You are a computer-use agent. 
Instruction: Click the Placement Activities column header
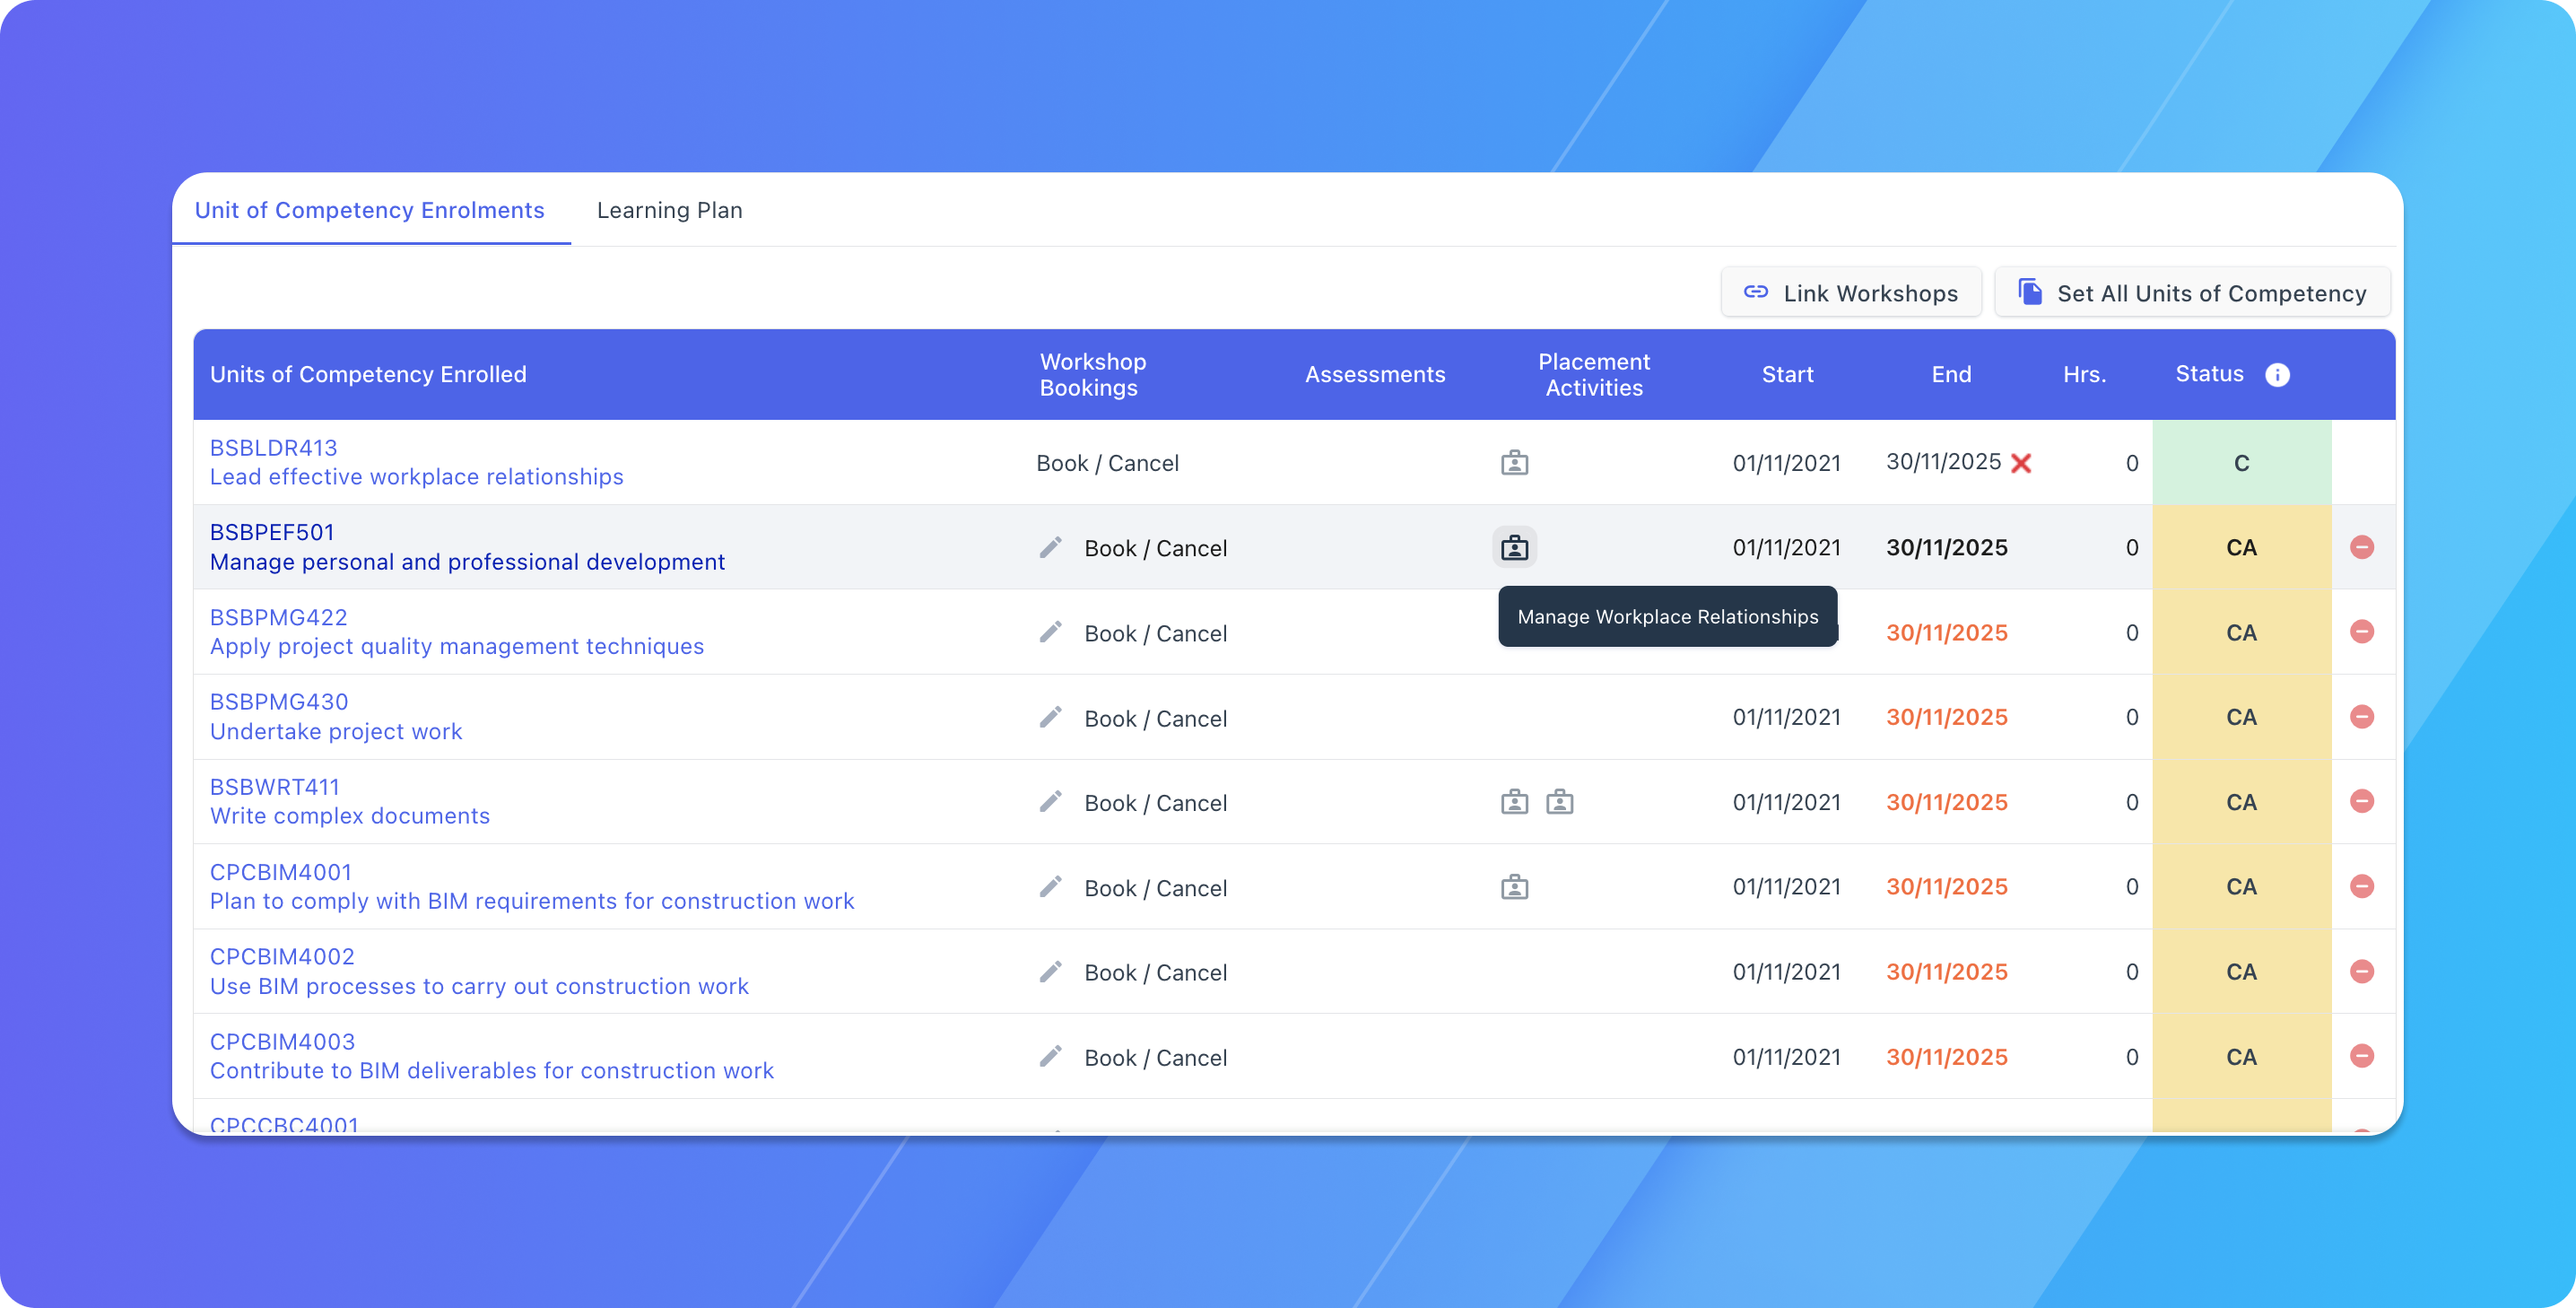tap(1594, 374)
